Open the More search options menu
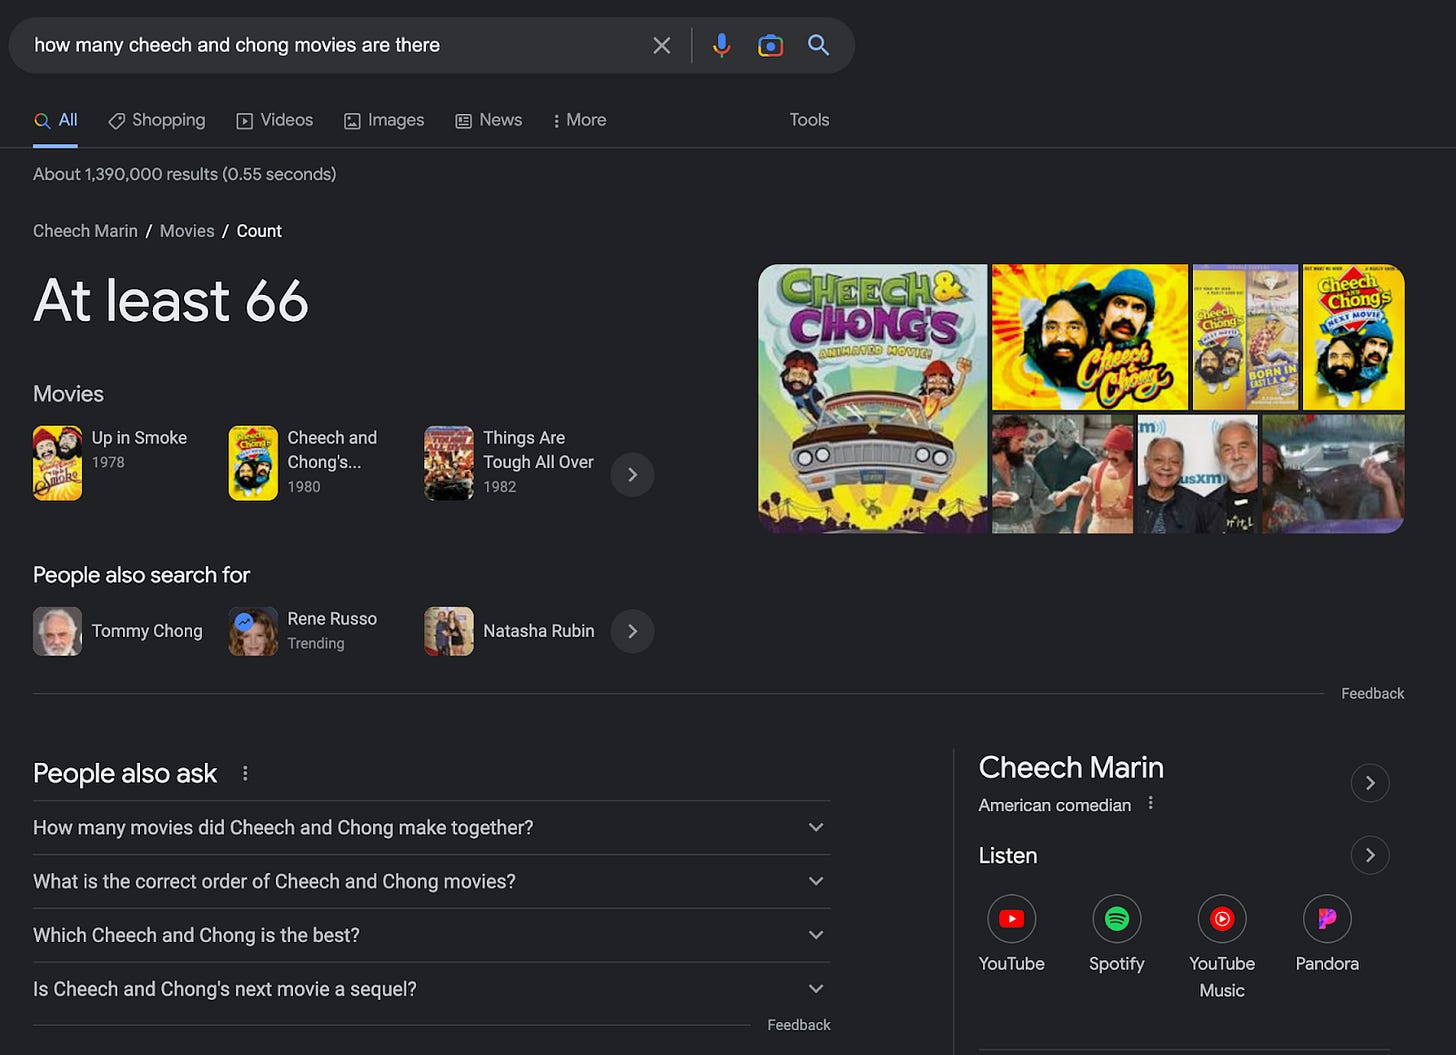 579,120
